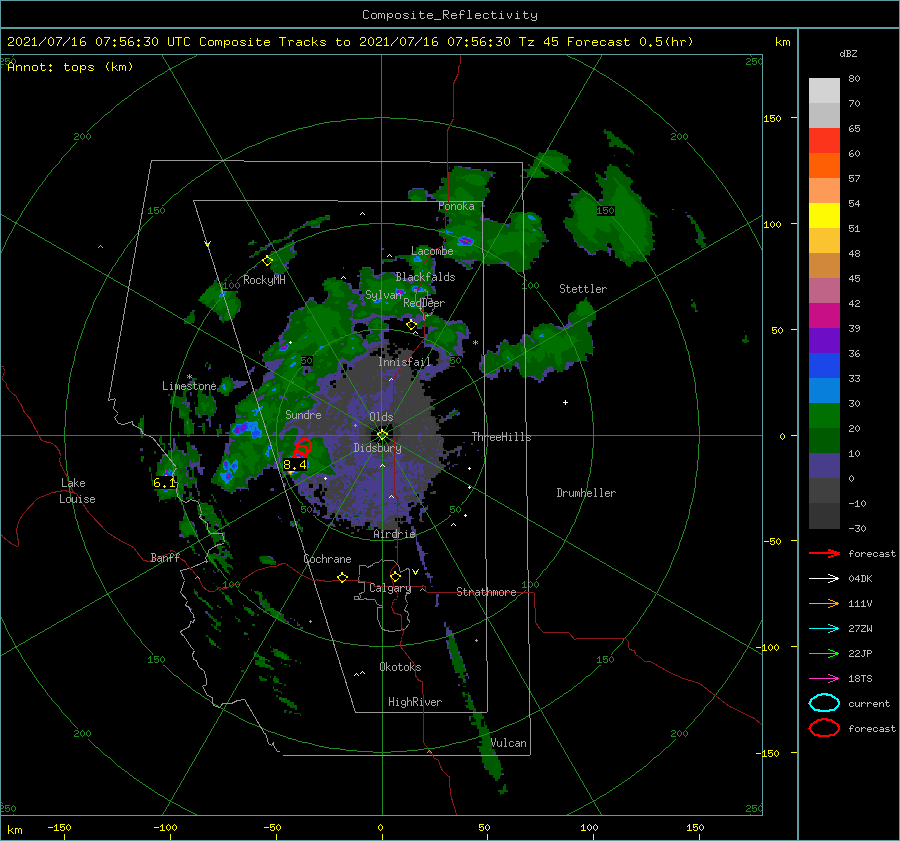Click the Limestone label
This screenshot has width=900, height=841.
coord(189,386)
